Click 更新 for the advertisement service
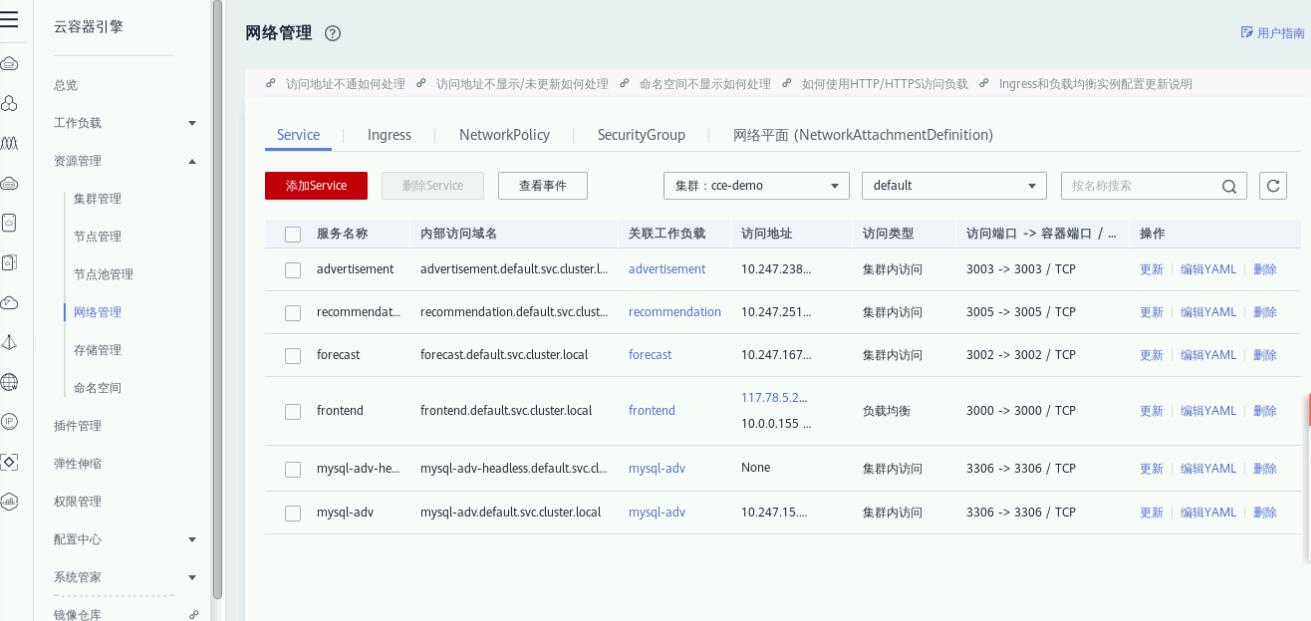Viewport: 1311px width, 621px height. pos(1151,269)
